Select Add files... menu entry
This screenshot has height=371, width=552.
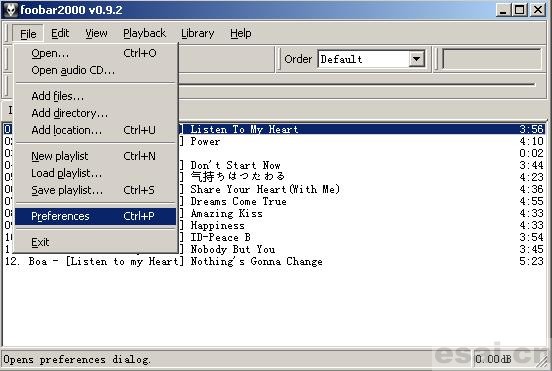click(95, 96)
